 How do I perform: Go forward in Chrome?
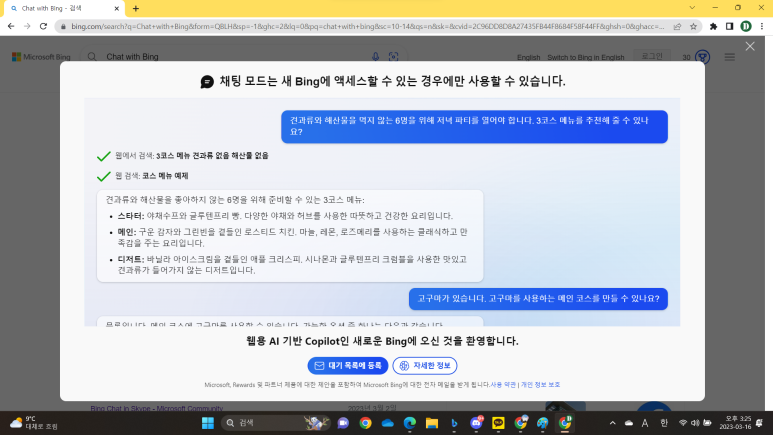(x=27, y=26)
